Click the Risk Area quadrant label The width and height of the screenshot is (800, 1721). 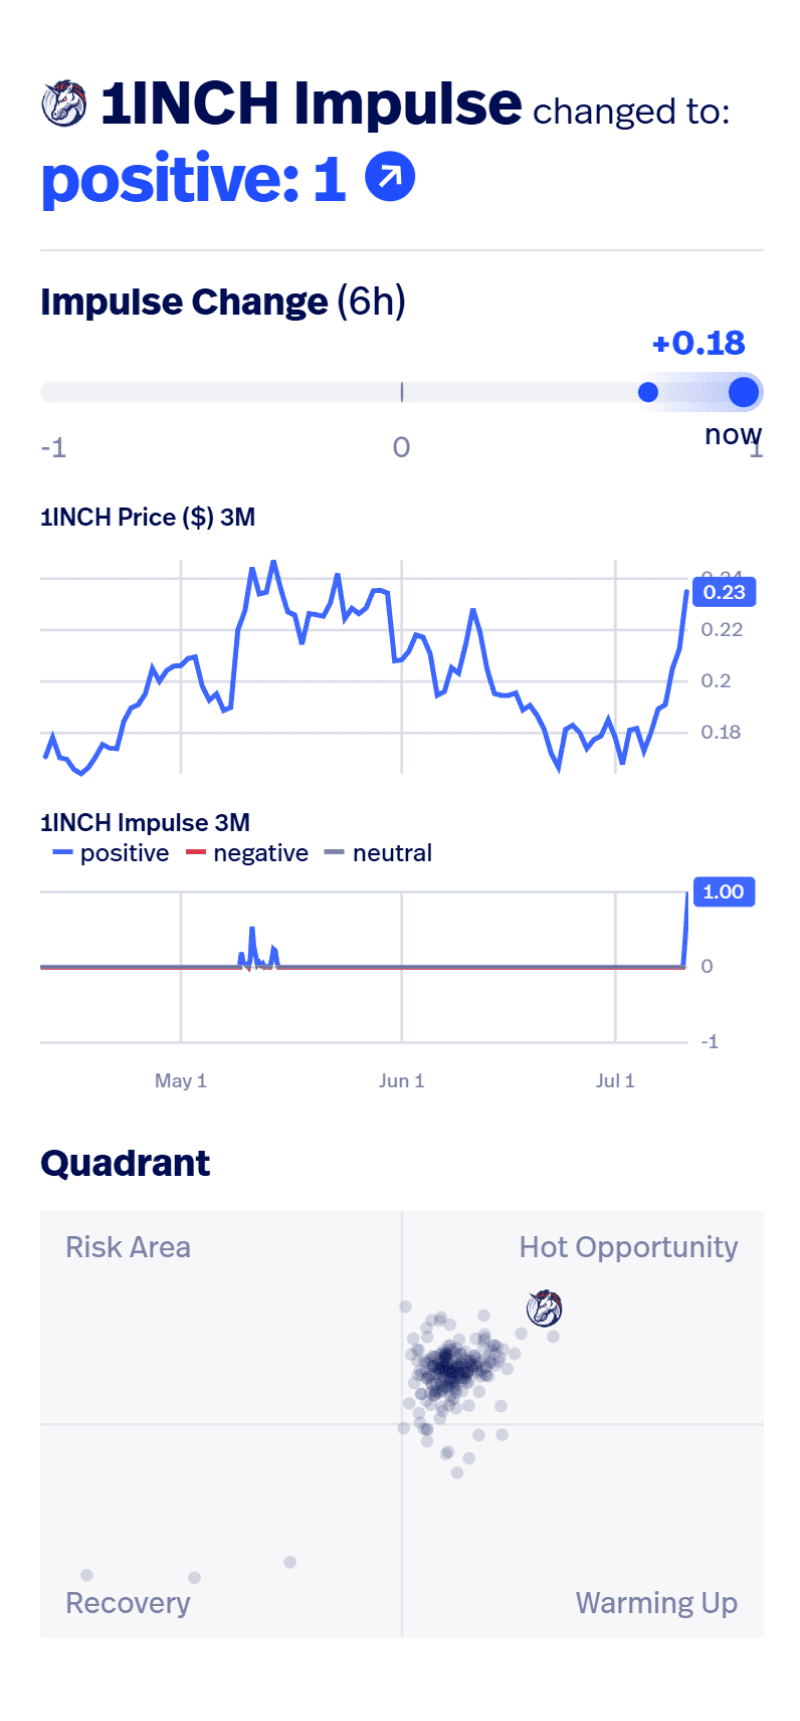point(128,1247)
